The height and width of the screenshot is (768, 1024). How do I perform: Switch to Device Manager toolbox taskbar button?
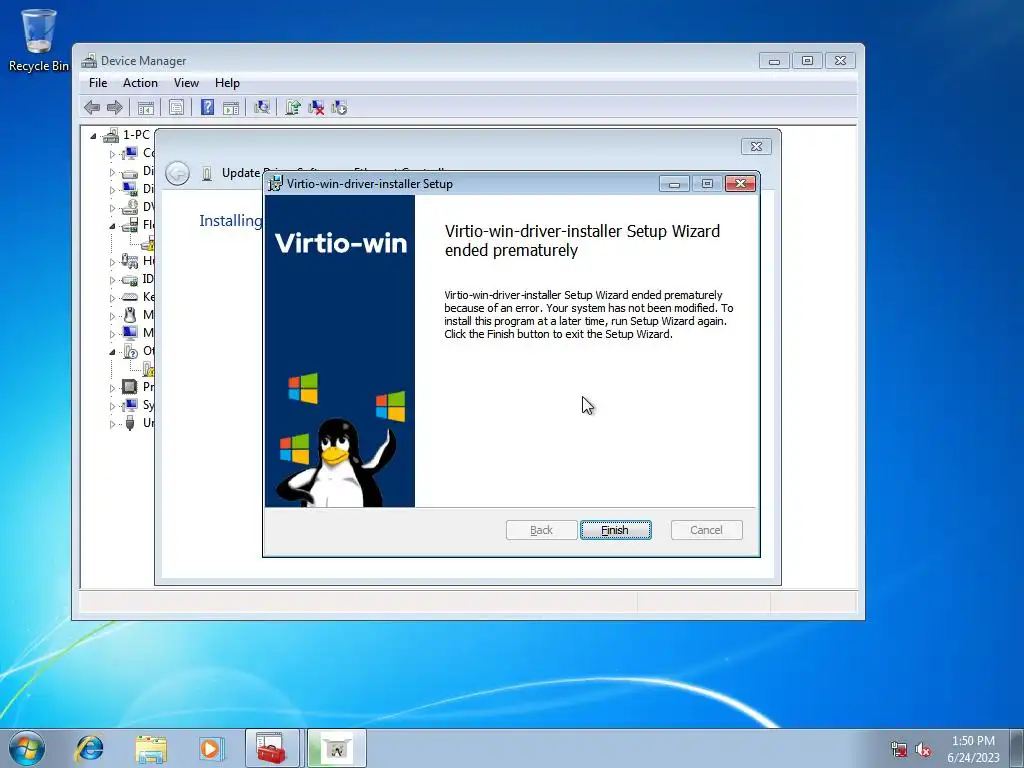tap(271, 748)
